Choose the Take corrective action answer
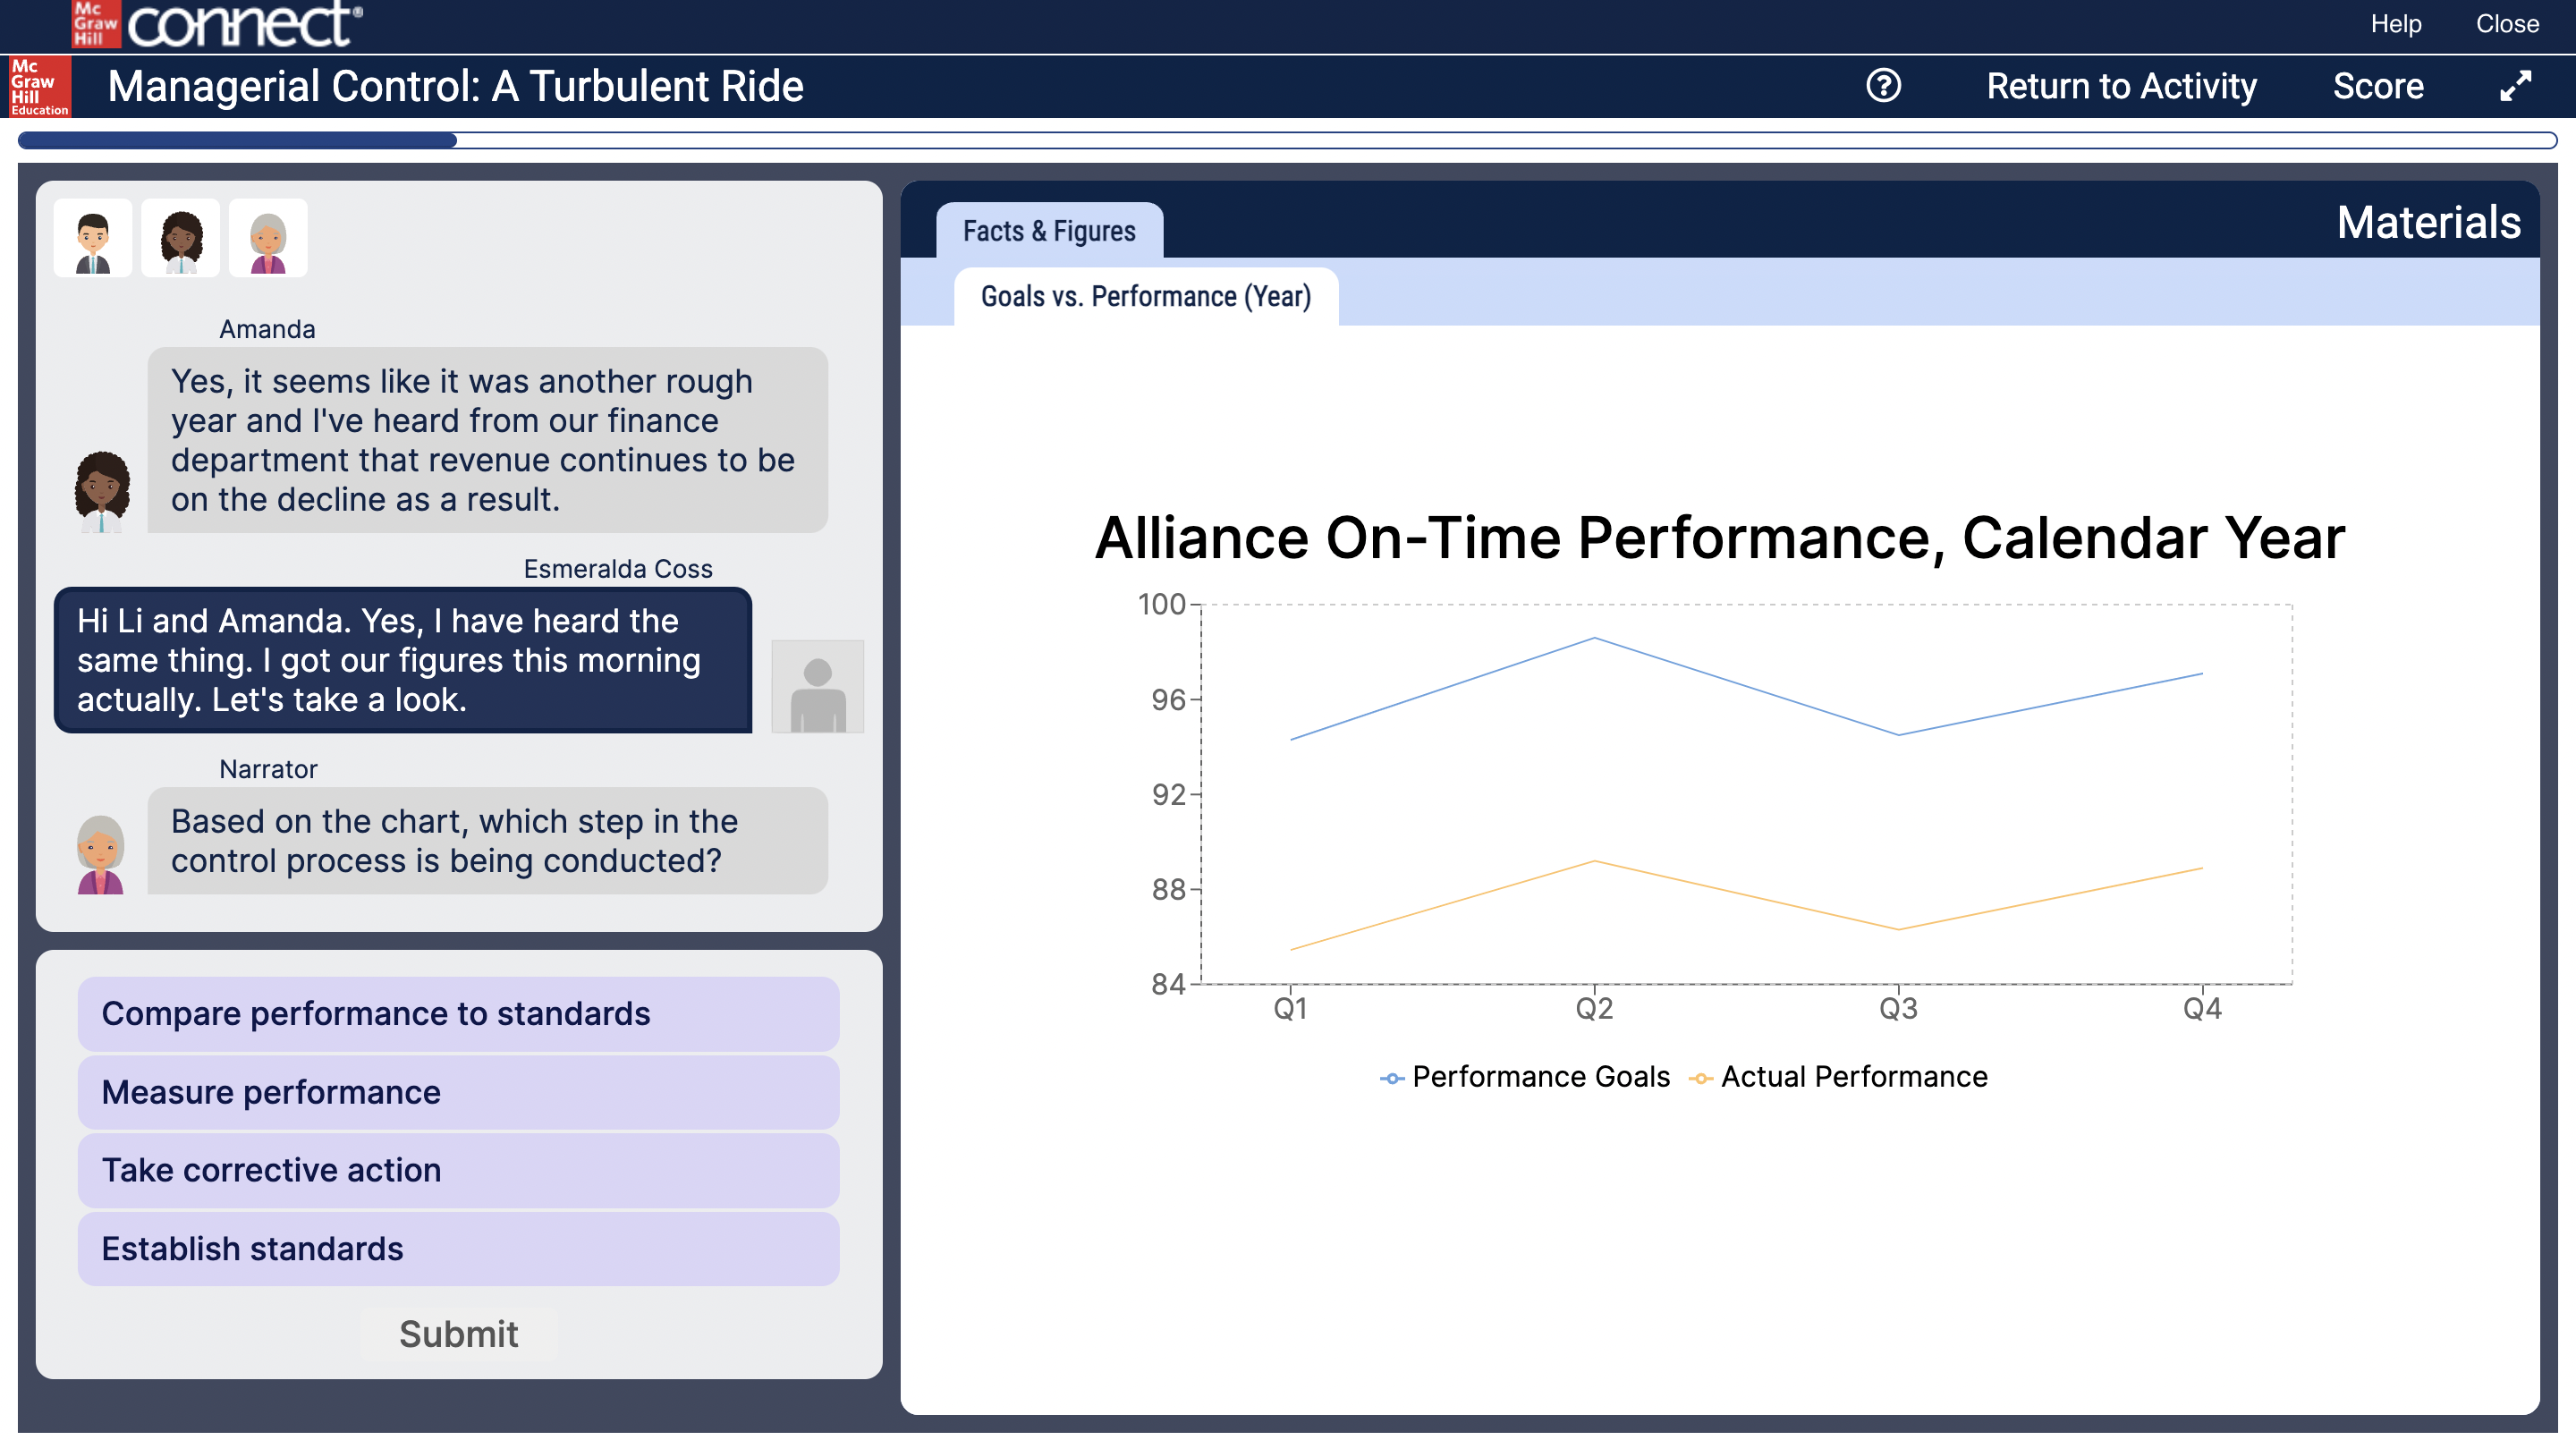Image resolution: width=2576 pixels, height=1440 pixels. pos(458,1170)
